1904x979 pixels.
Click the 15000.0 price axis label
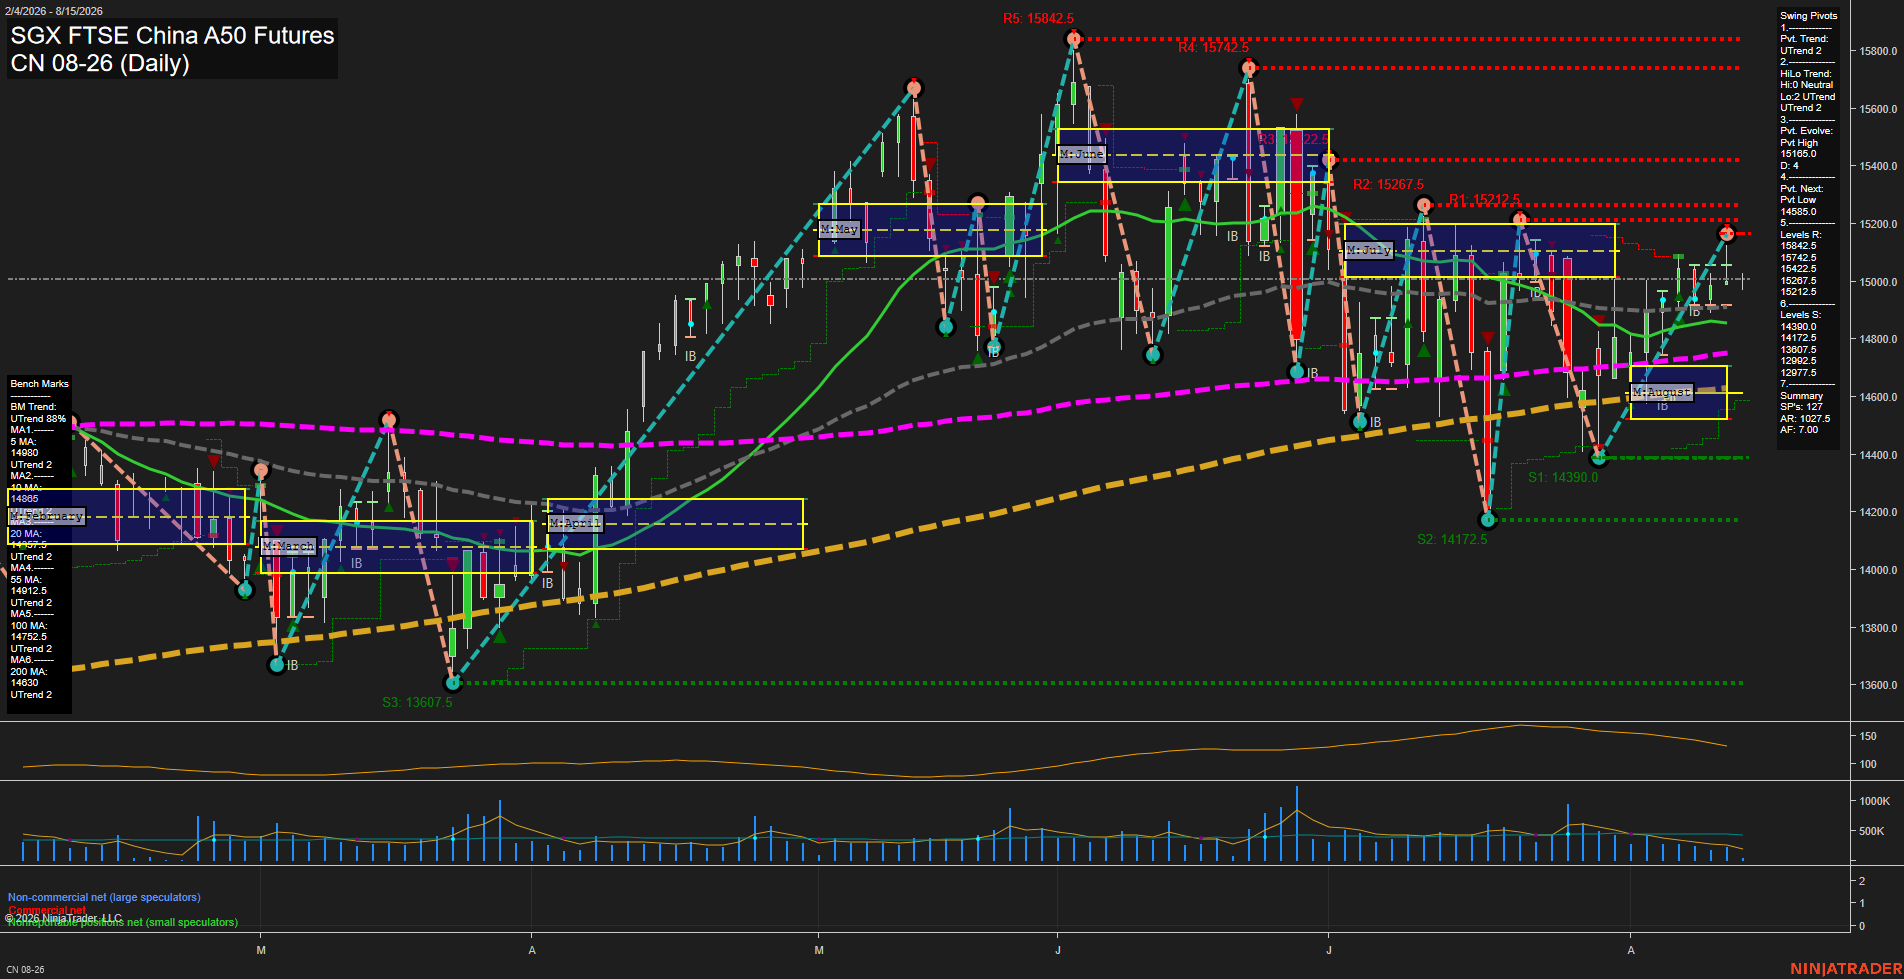pos(1878,282)
